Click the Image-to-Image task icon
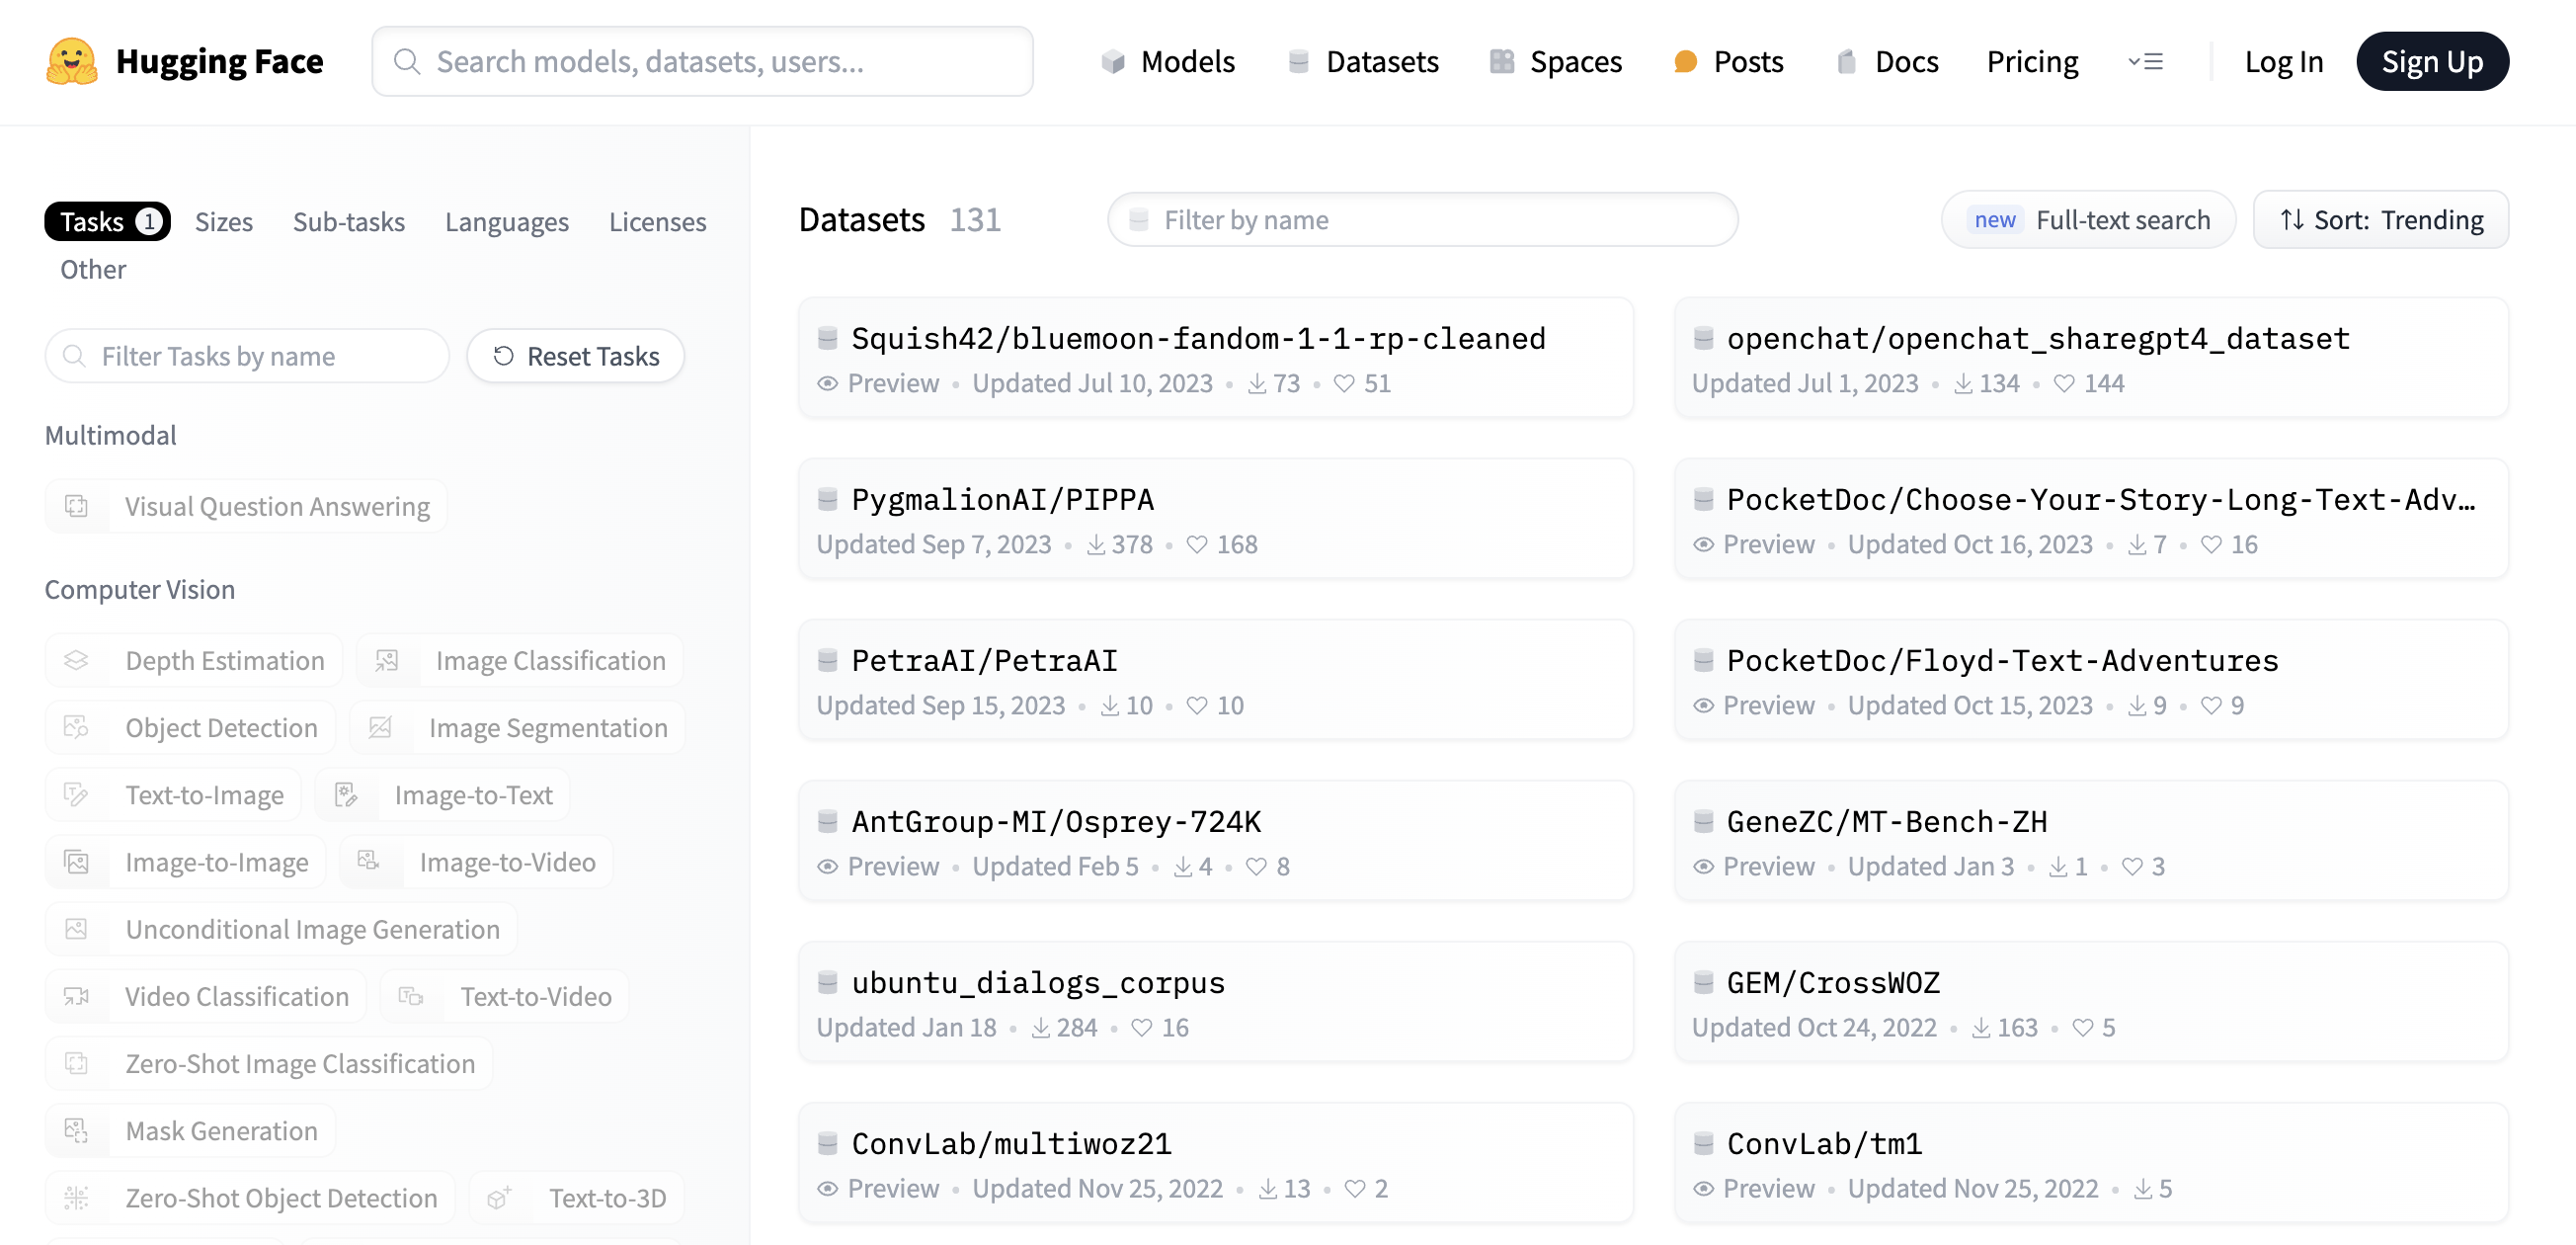This screenshot has height=1245, width=2576. click(77, 861)
